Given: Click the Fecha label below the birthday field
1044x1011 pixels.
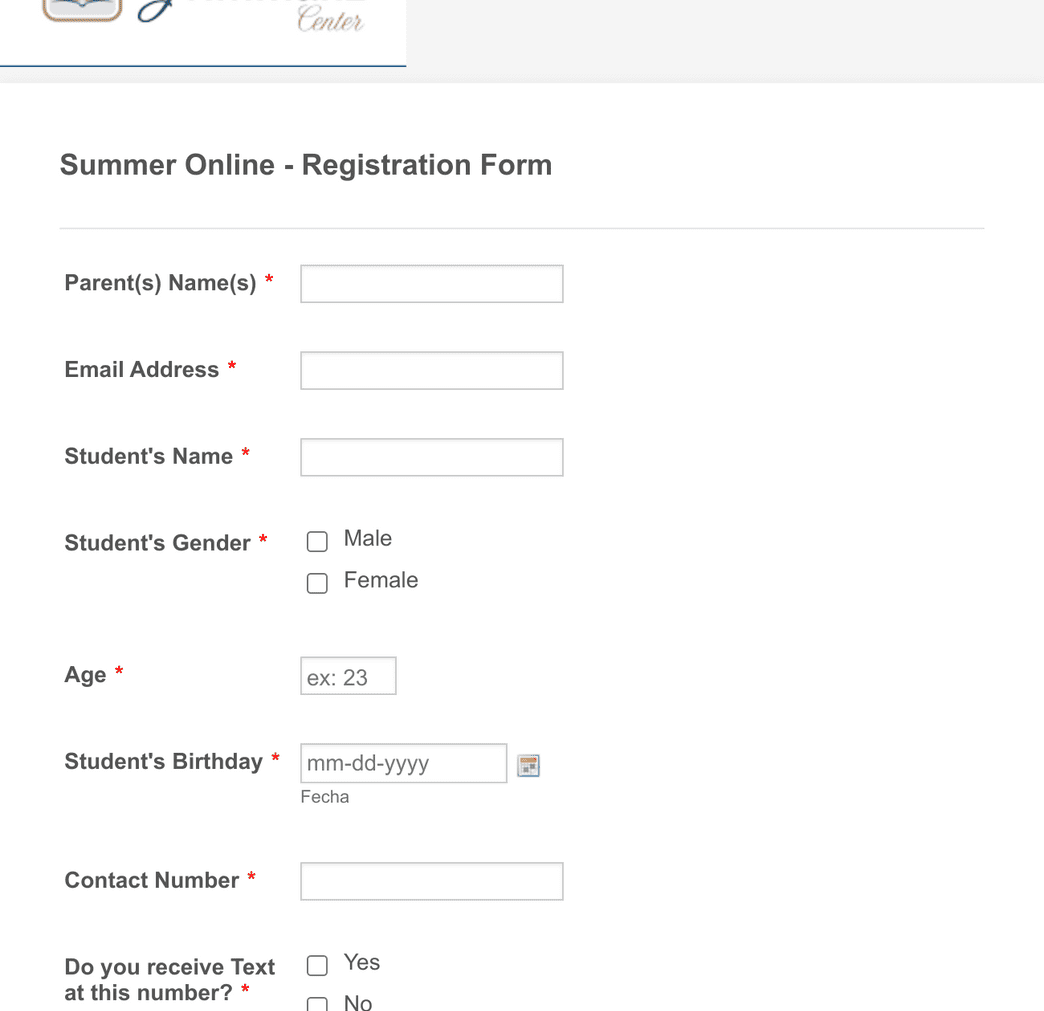Looking at the screenshot, I should click(x=324, y=797).
